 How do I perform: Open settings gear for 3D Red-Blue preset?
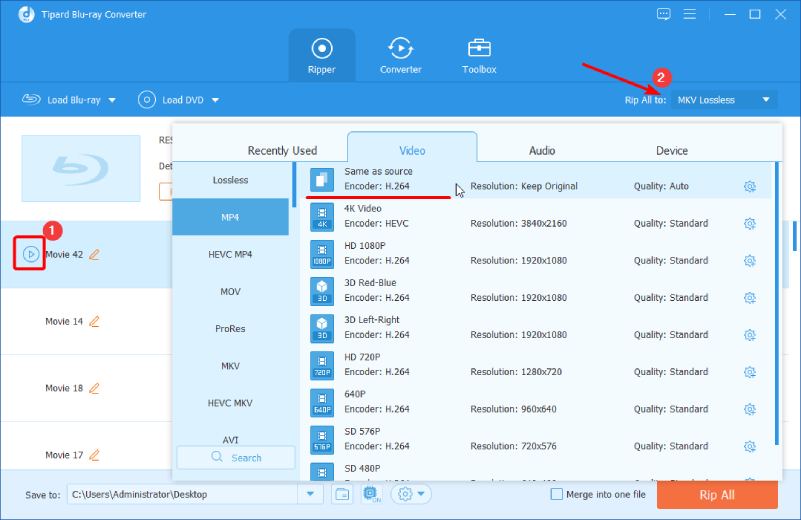click(x=749, y=298)
